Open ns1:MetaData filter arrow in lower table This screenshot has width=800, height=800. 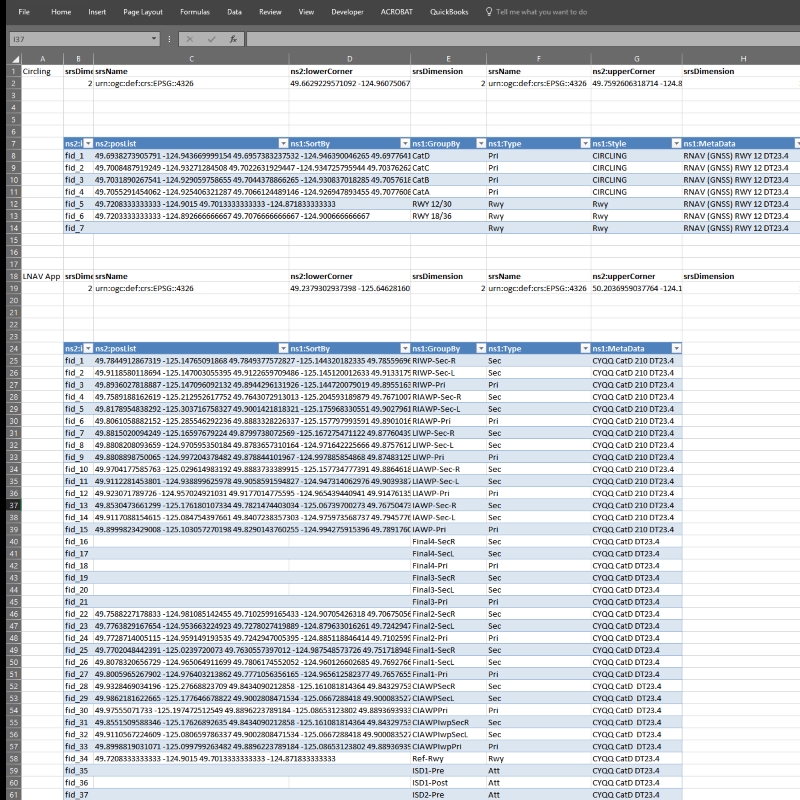tap(675, 348)
